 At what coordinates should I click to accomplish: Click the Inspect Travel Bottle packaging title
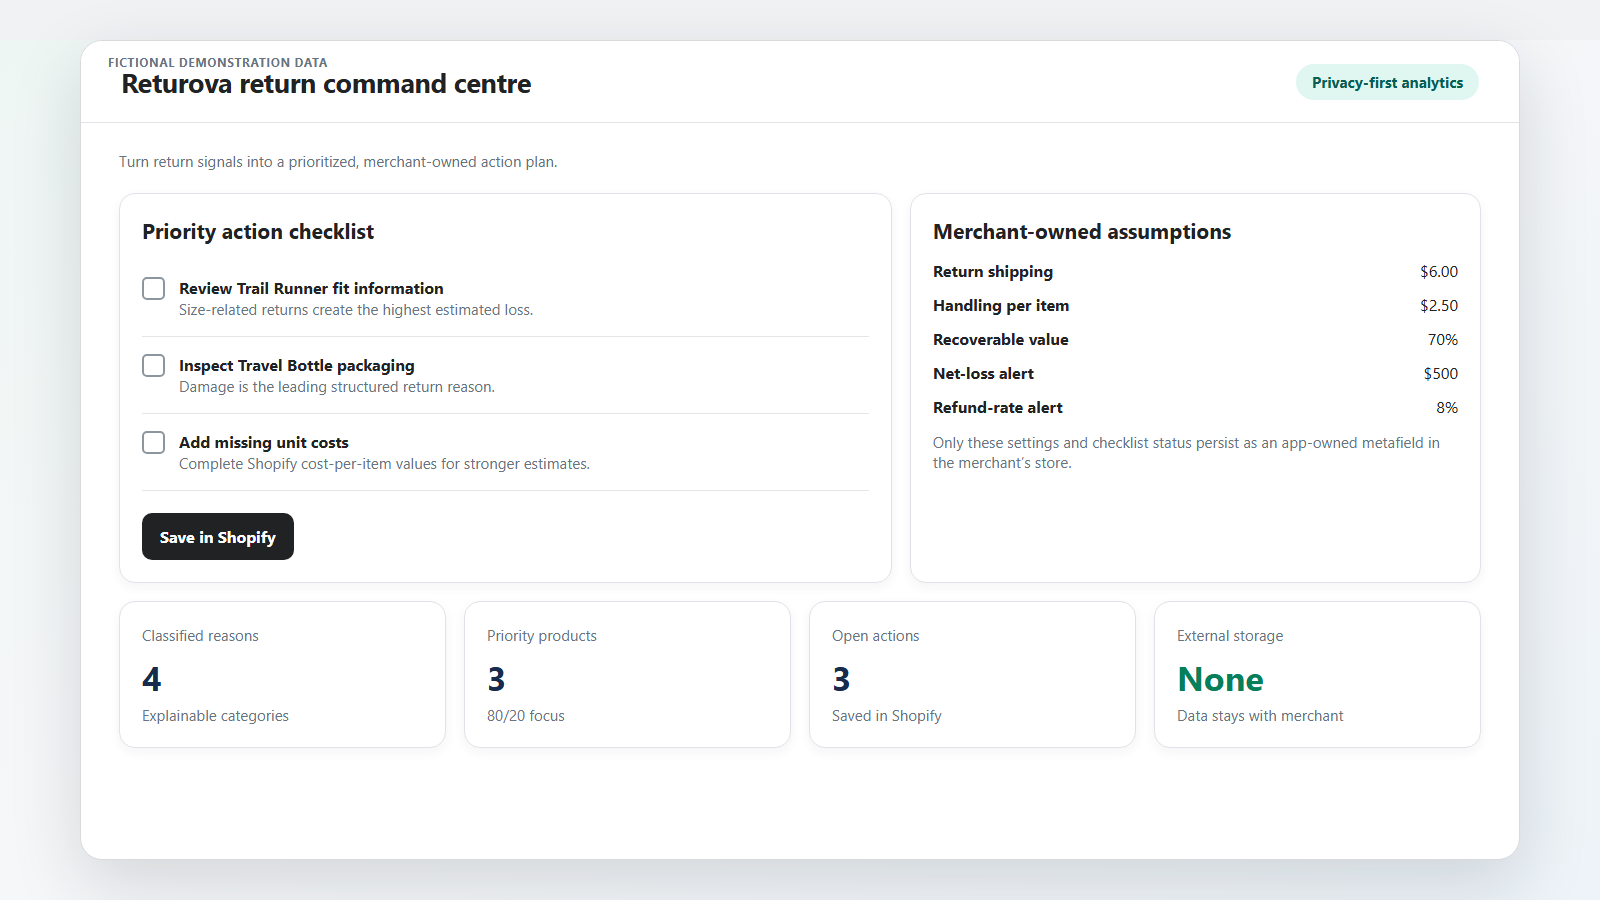click(297, 365)
